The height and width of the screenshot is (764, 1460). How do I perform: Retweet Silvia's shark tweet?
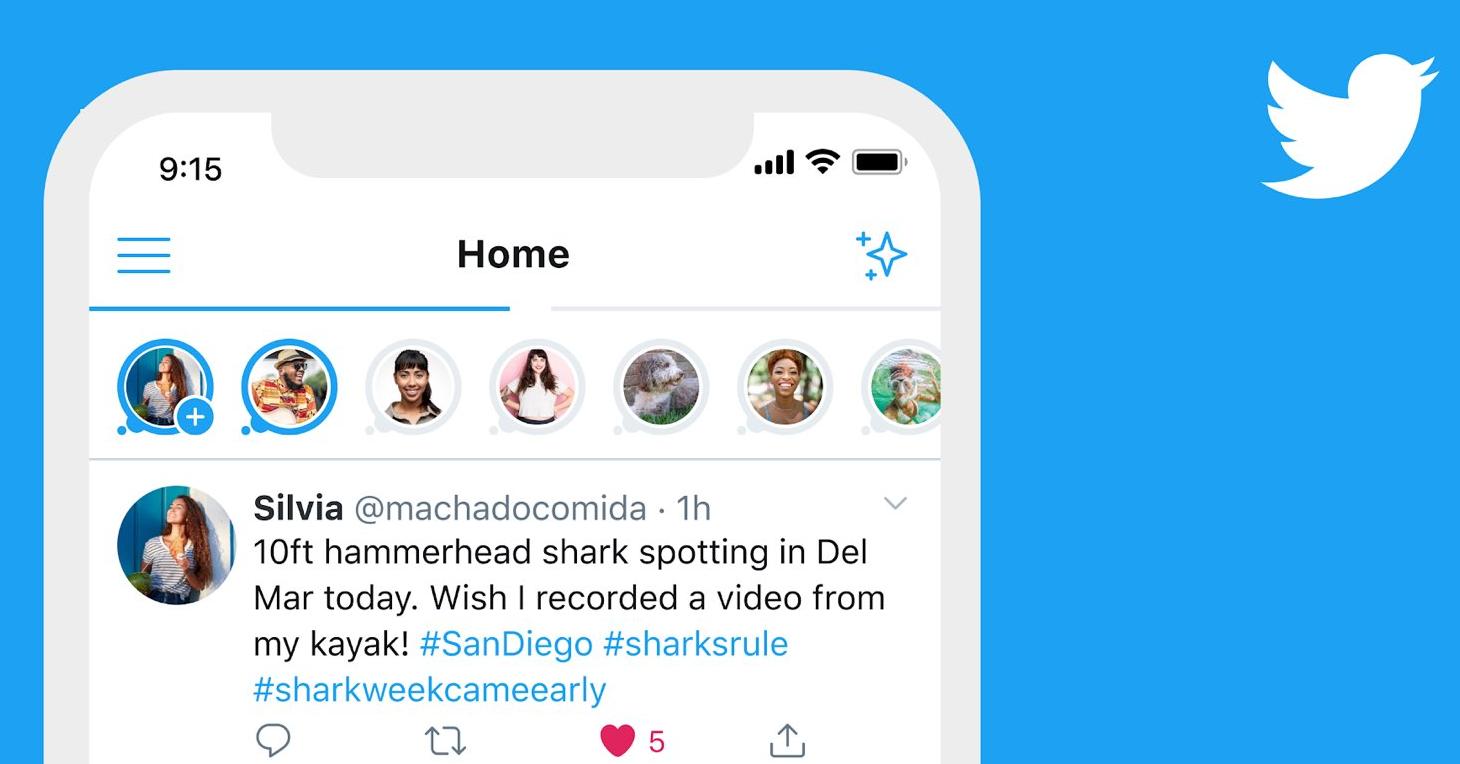coord(445,742)
